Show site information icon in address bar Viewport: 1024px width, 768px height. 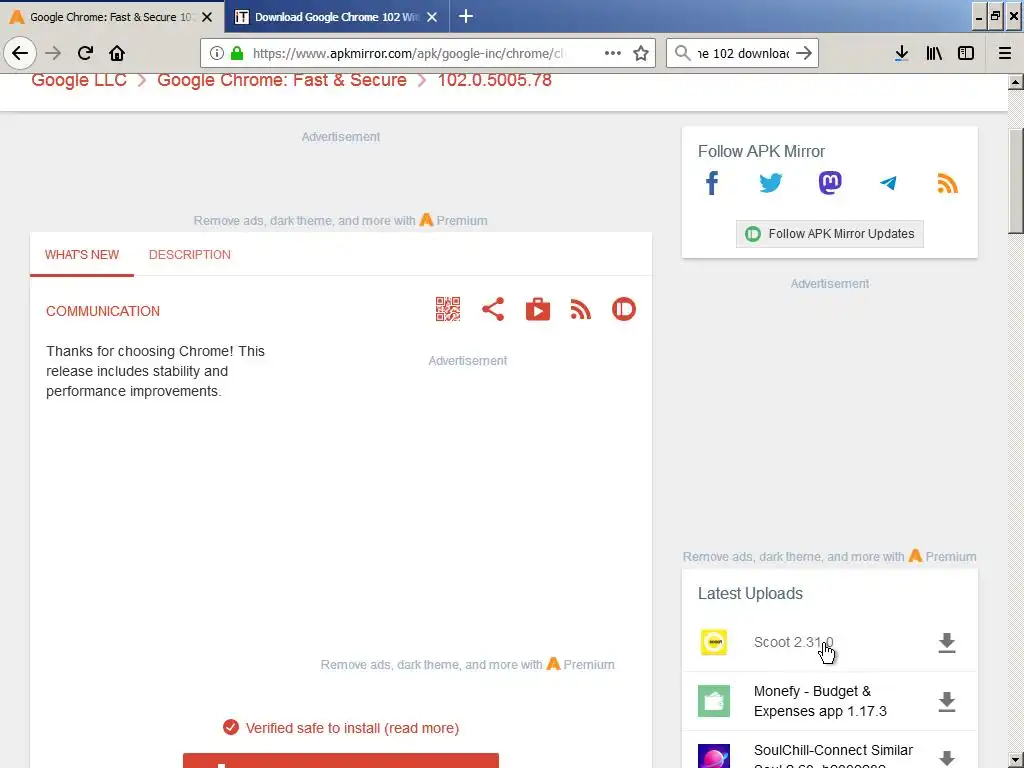pos(217,53)
